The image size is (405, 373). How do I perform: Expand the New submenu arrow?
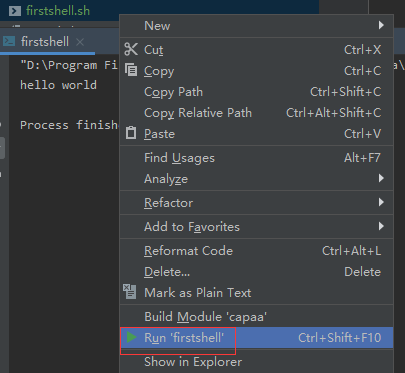(381, 25)
